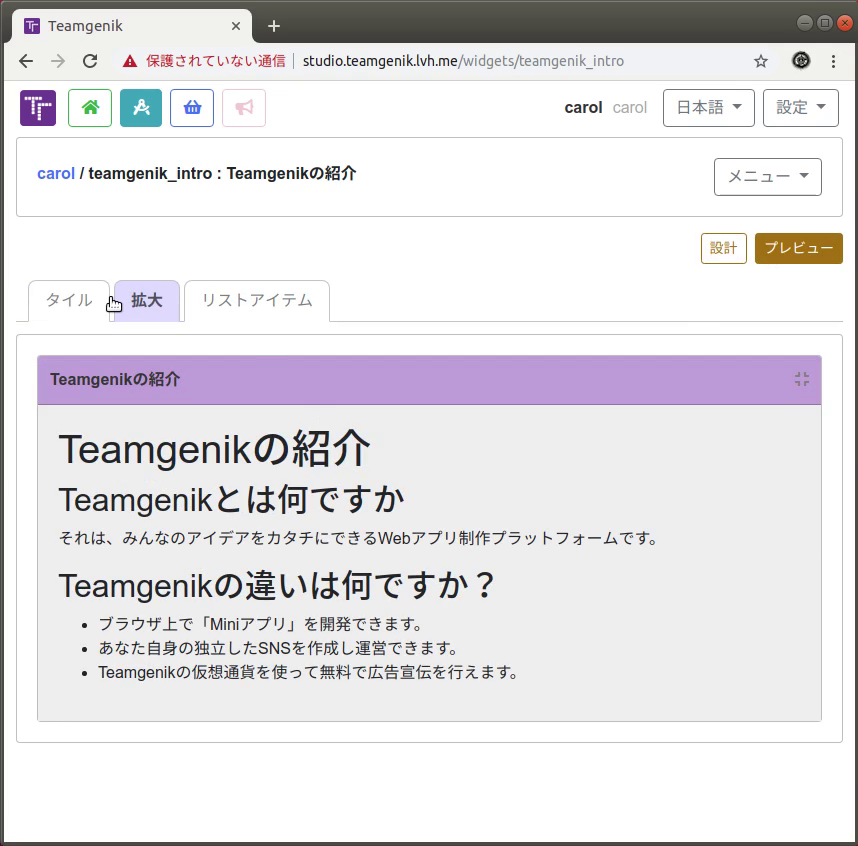The width and height of the screenshot is (858, 846).
Task: Open a new browser tab
Action: 274,26
